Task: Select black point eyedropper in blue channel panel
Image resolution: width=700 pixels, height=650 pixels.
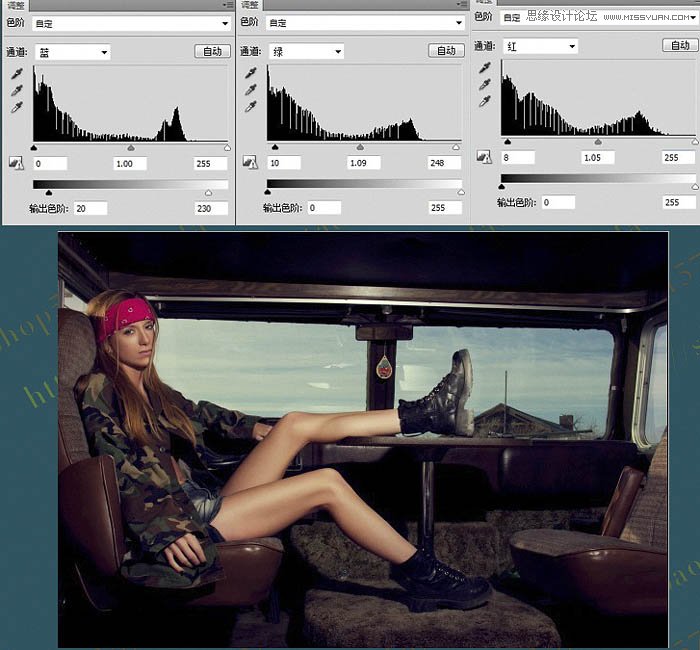Action: tap(17, 74)
